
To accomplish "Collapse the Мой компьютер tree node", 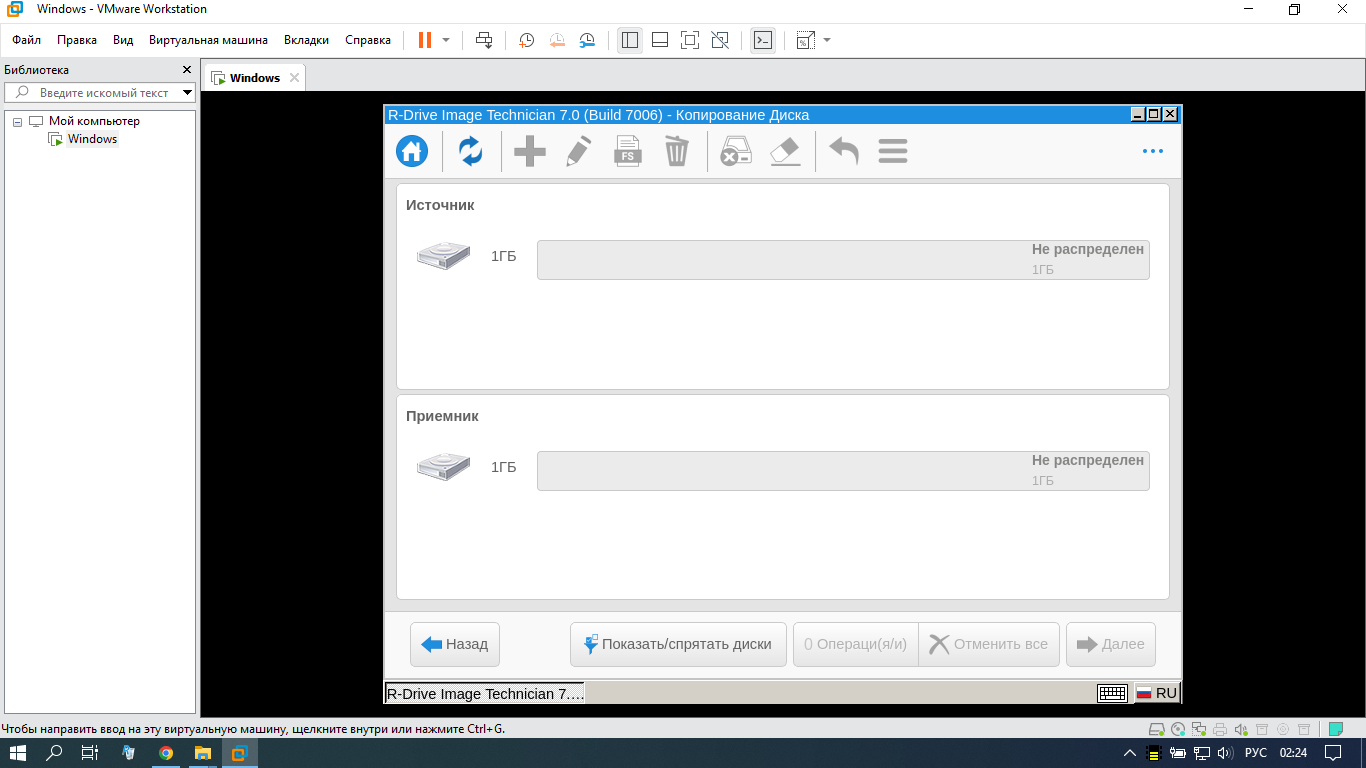I will click(17, 121).
